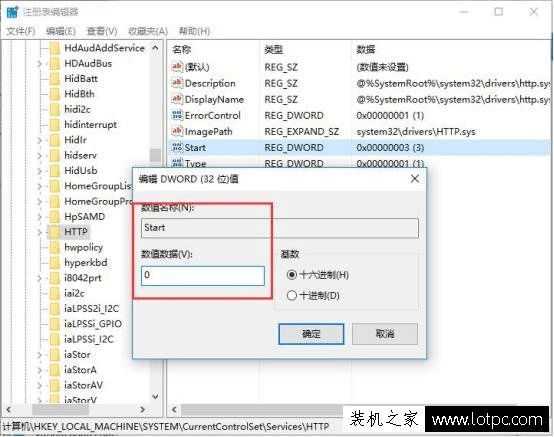
Task: Click the Description string value icon
Action: tap(177, 83)
